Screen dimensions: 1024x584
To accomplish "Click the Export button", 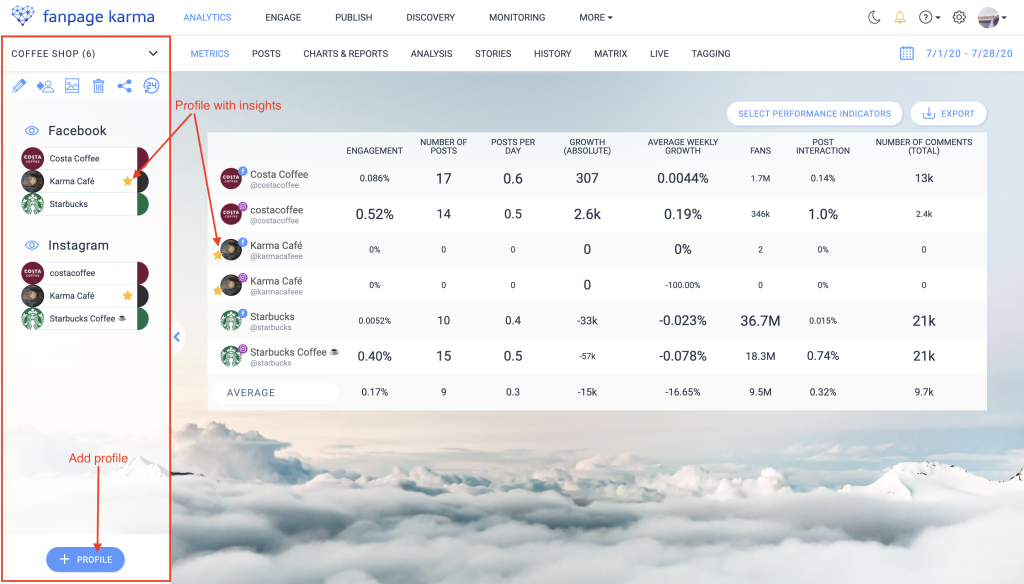I will (x=949, y=114).
